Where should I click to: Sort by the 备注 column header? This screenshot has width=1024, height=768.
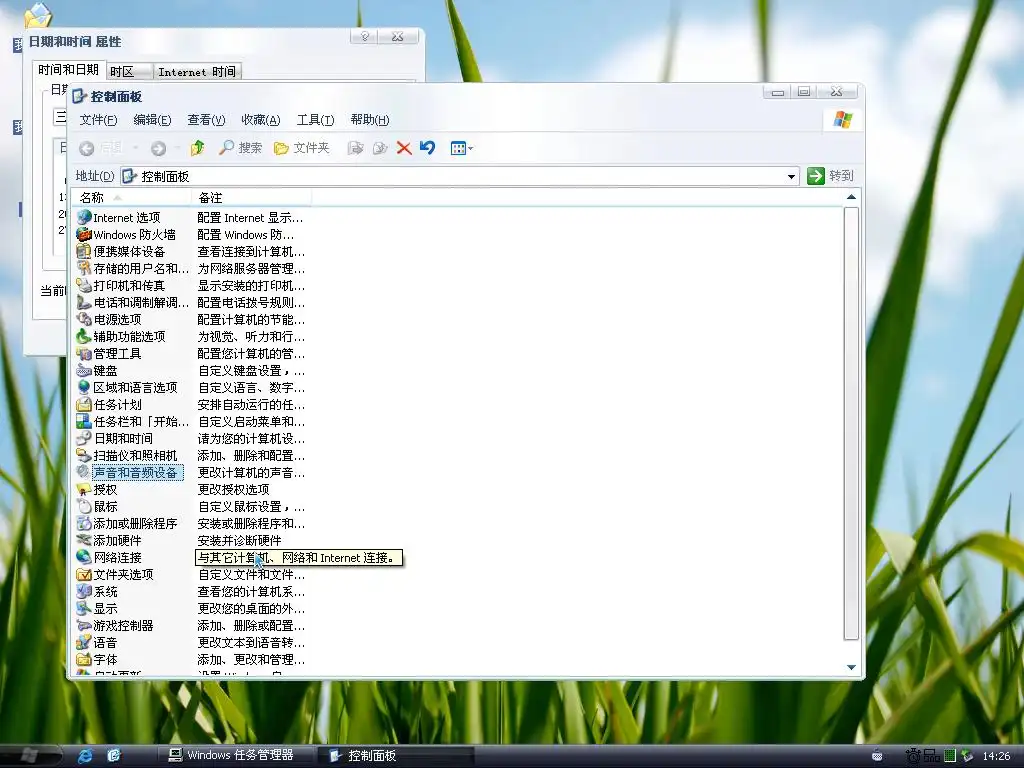point(252,197)
